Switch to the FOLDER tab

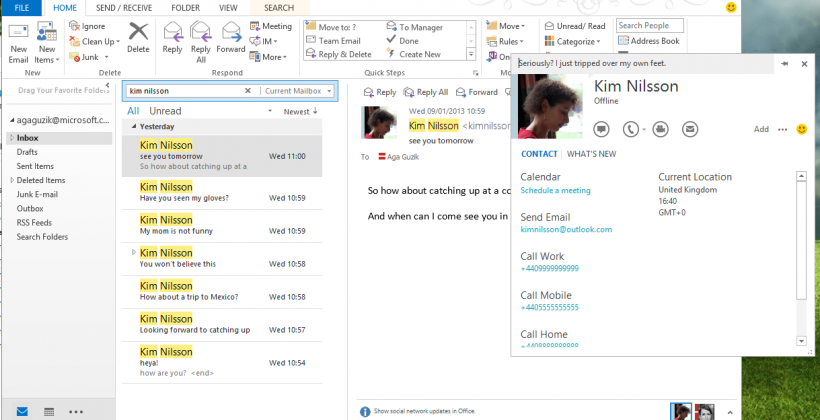[186, 8]
